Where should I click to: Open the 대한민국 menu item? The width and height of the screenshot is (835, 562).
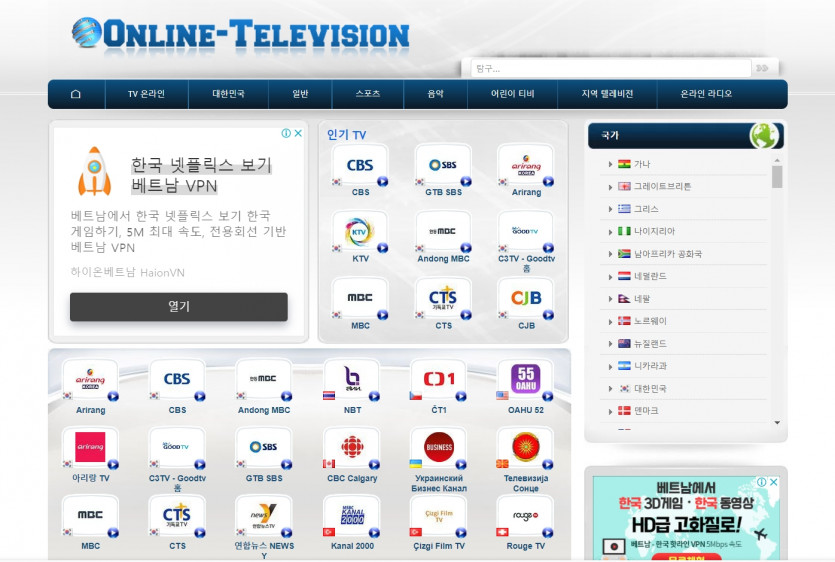tap(228, 94)
